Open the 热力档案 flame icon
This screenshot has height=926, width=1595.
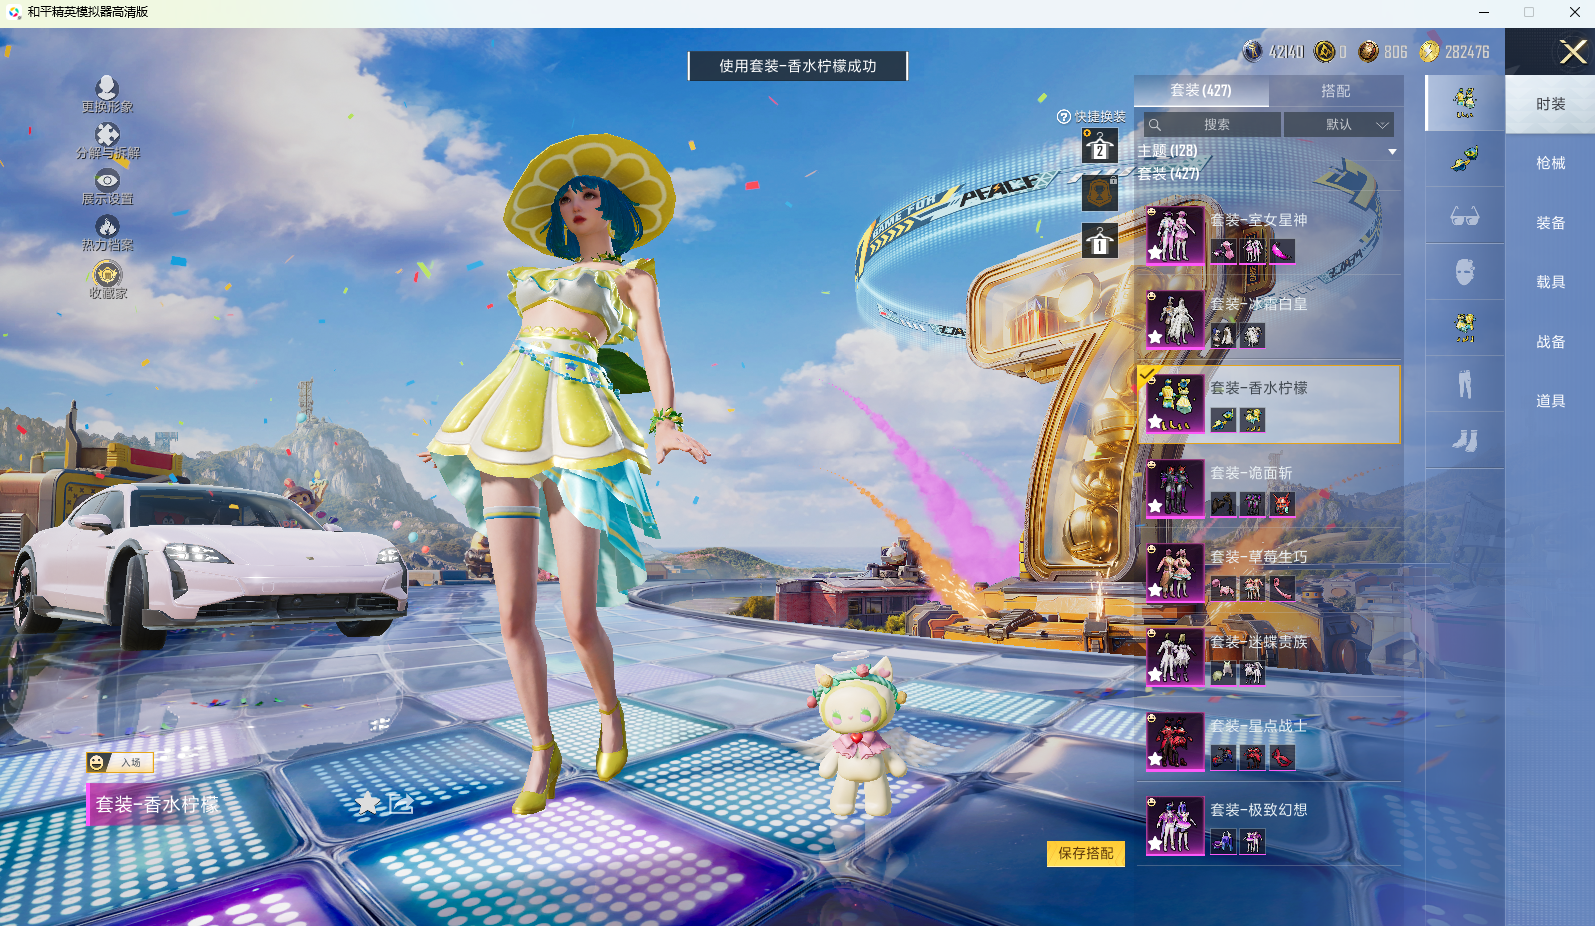107,226
